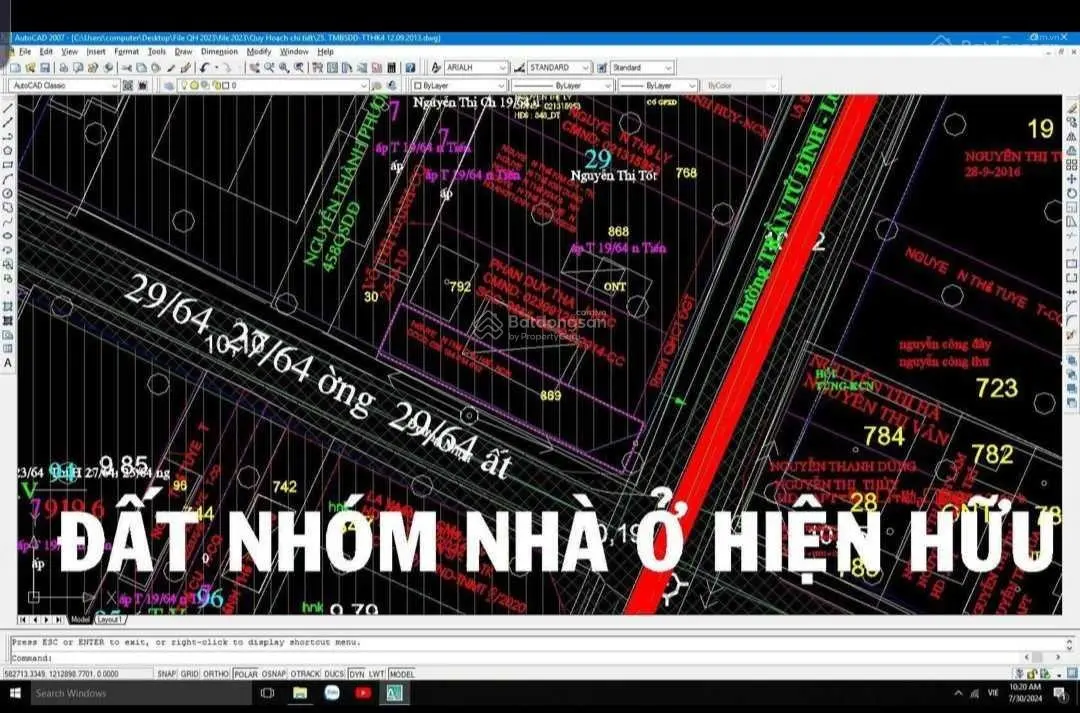Click the Task View taskbar button
1080x713 pixels.
tap(267, 693)
